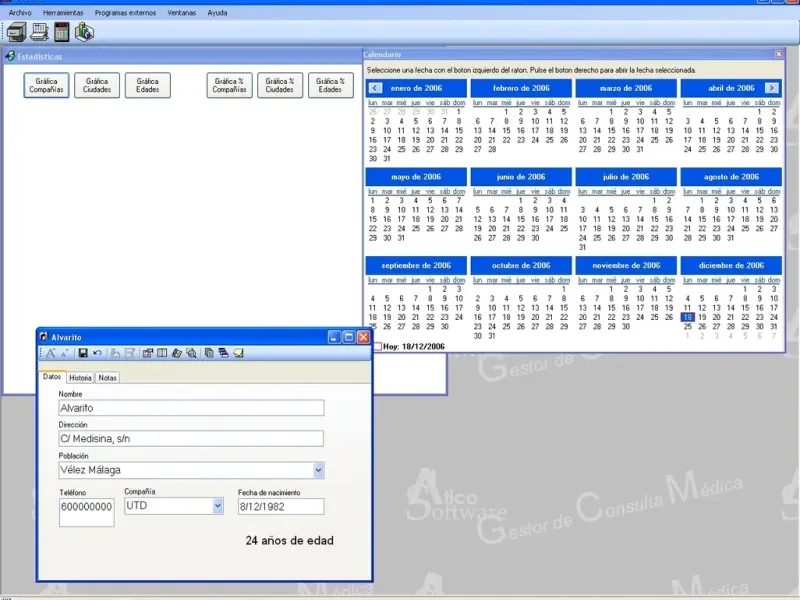Viewport: 800px width, 600px height.
Task: Select day 30 in septiembre de 2006
Action: (x=444, y=327)
